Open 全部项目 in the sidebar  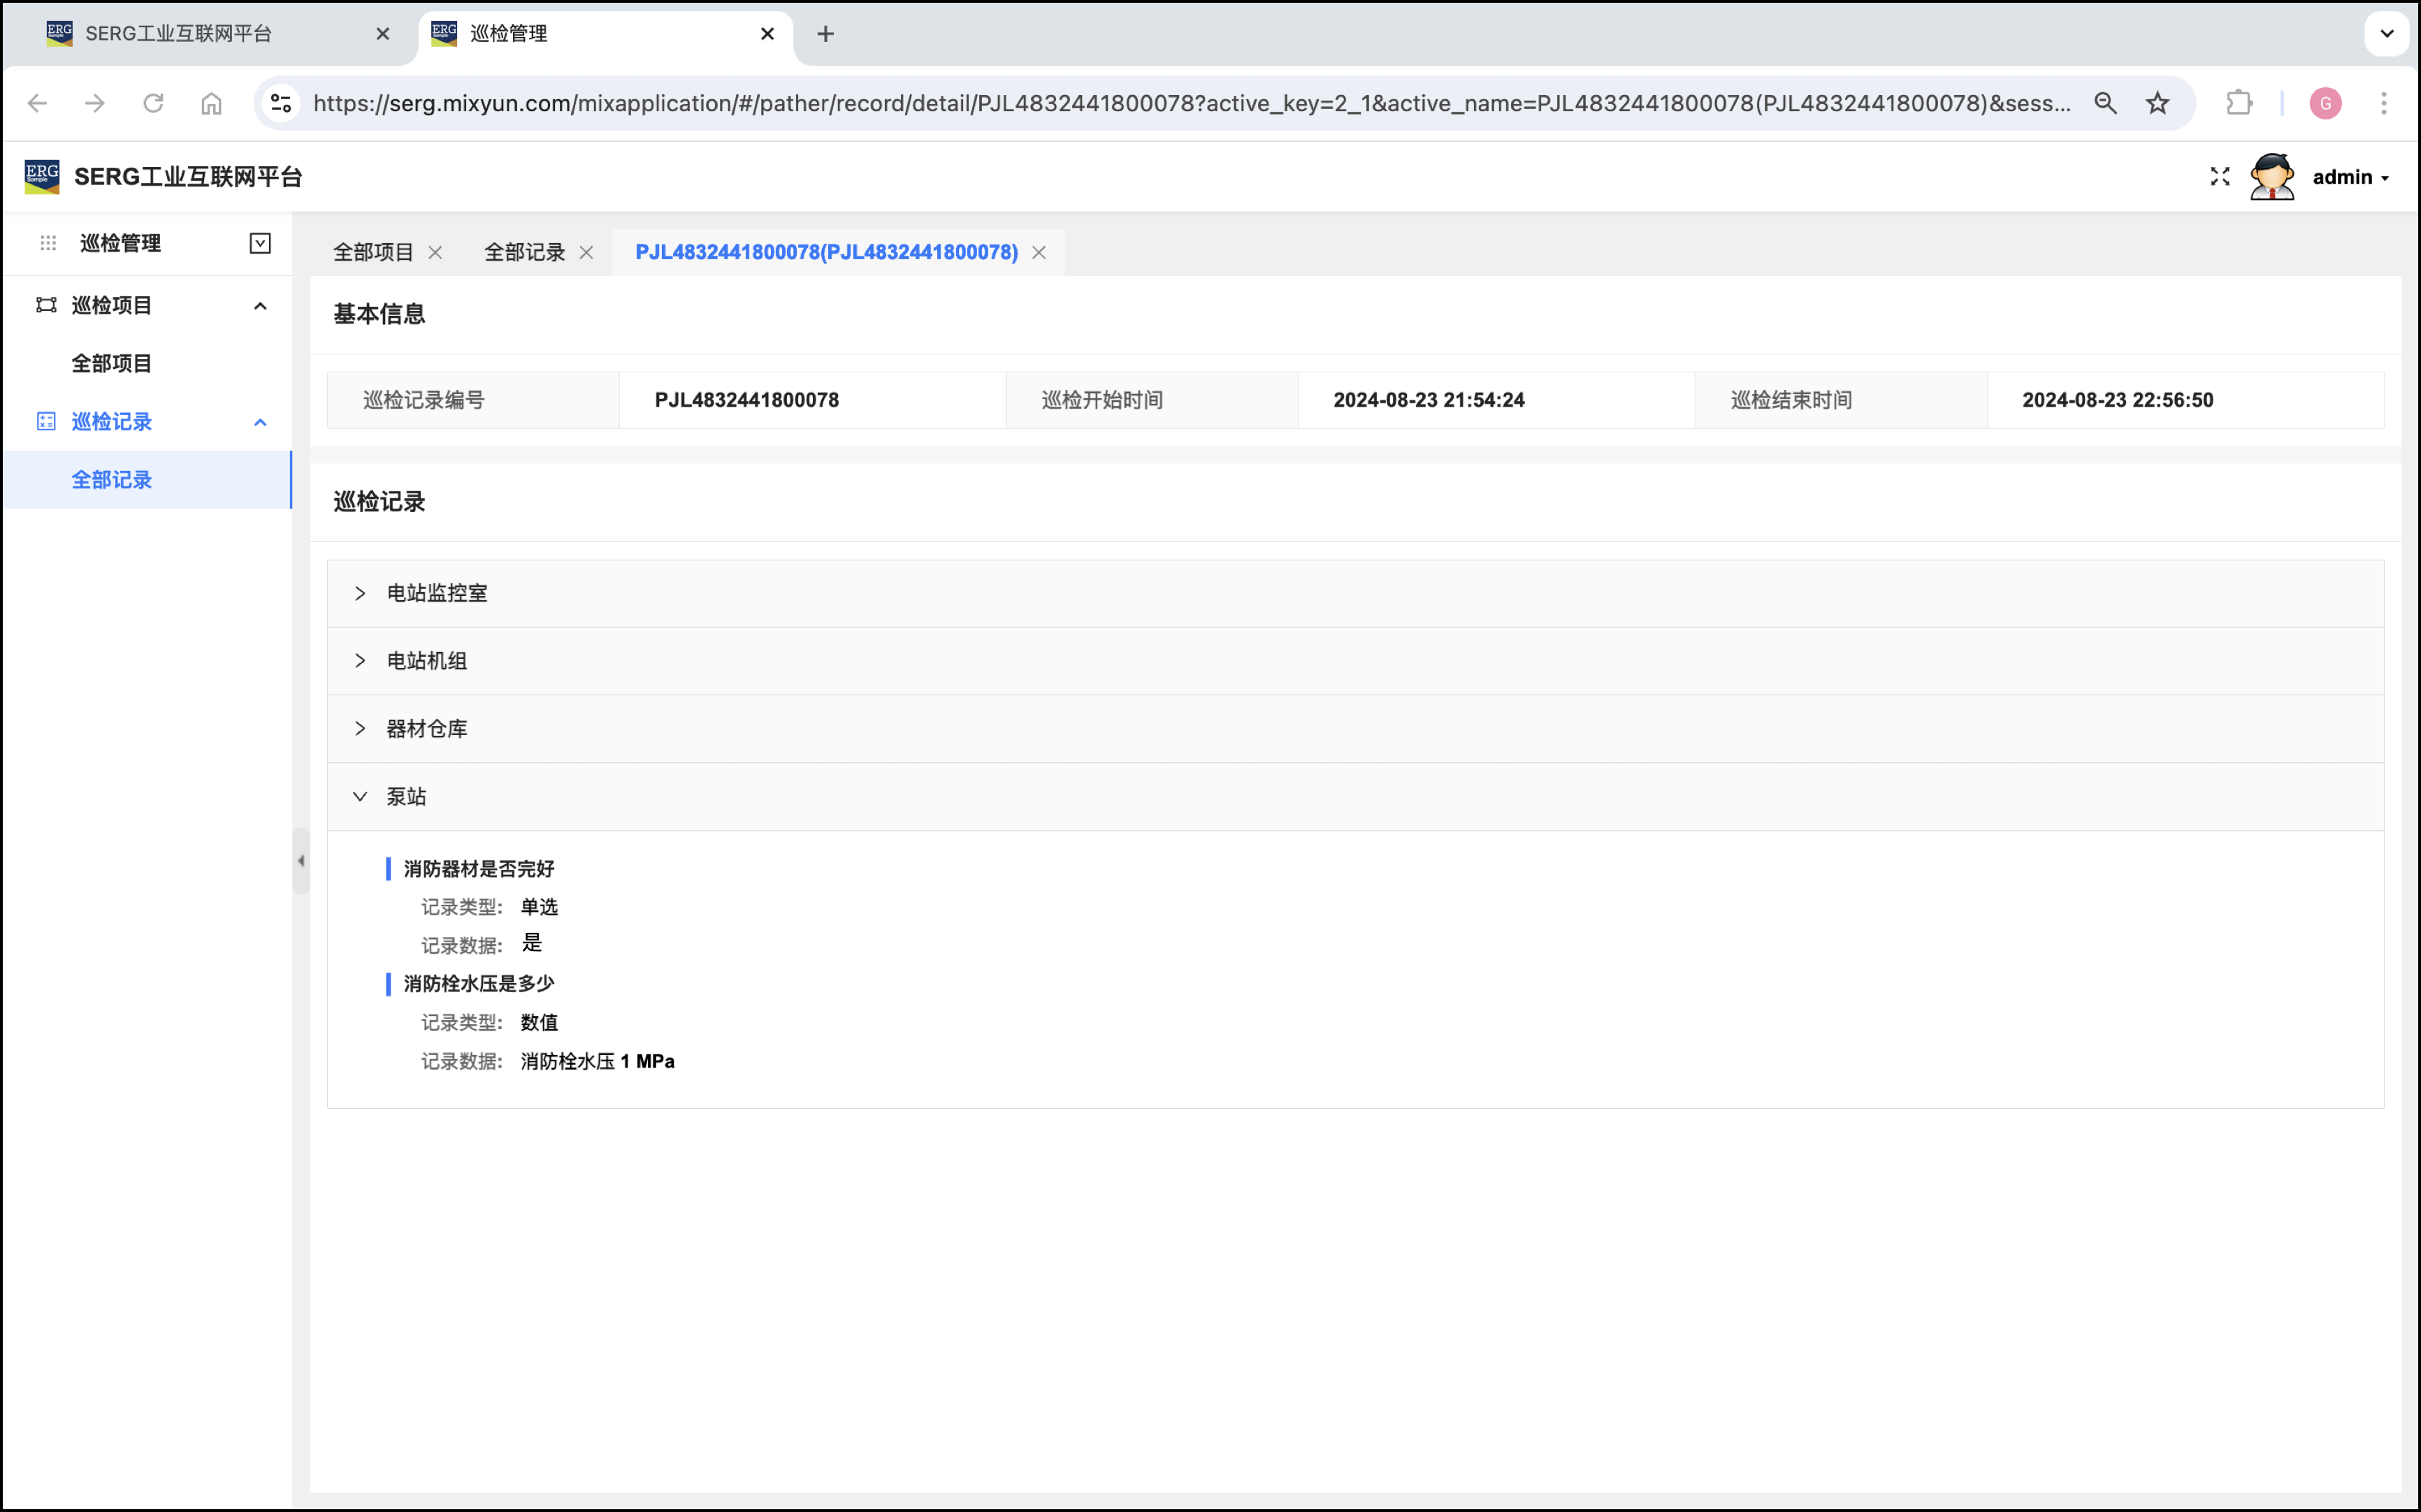tap(112, 363)
